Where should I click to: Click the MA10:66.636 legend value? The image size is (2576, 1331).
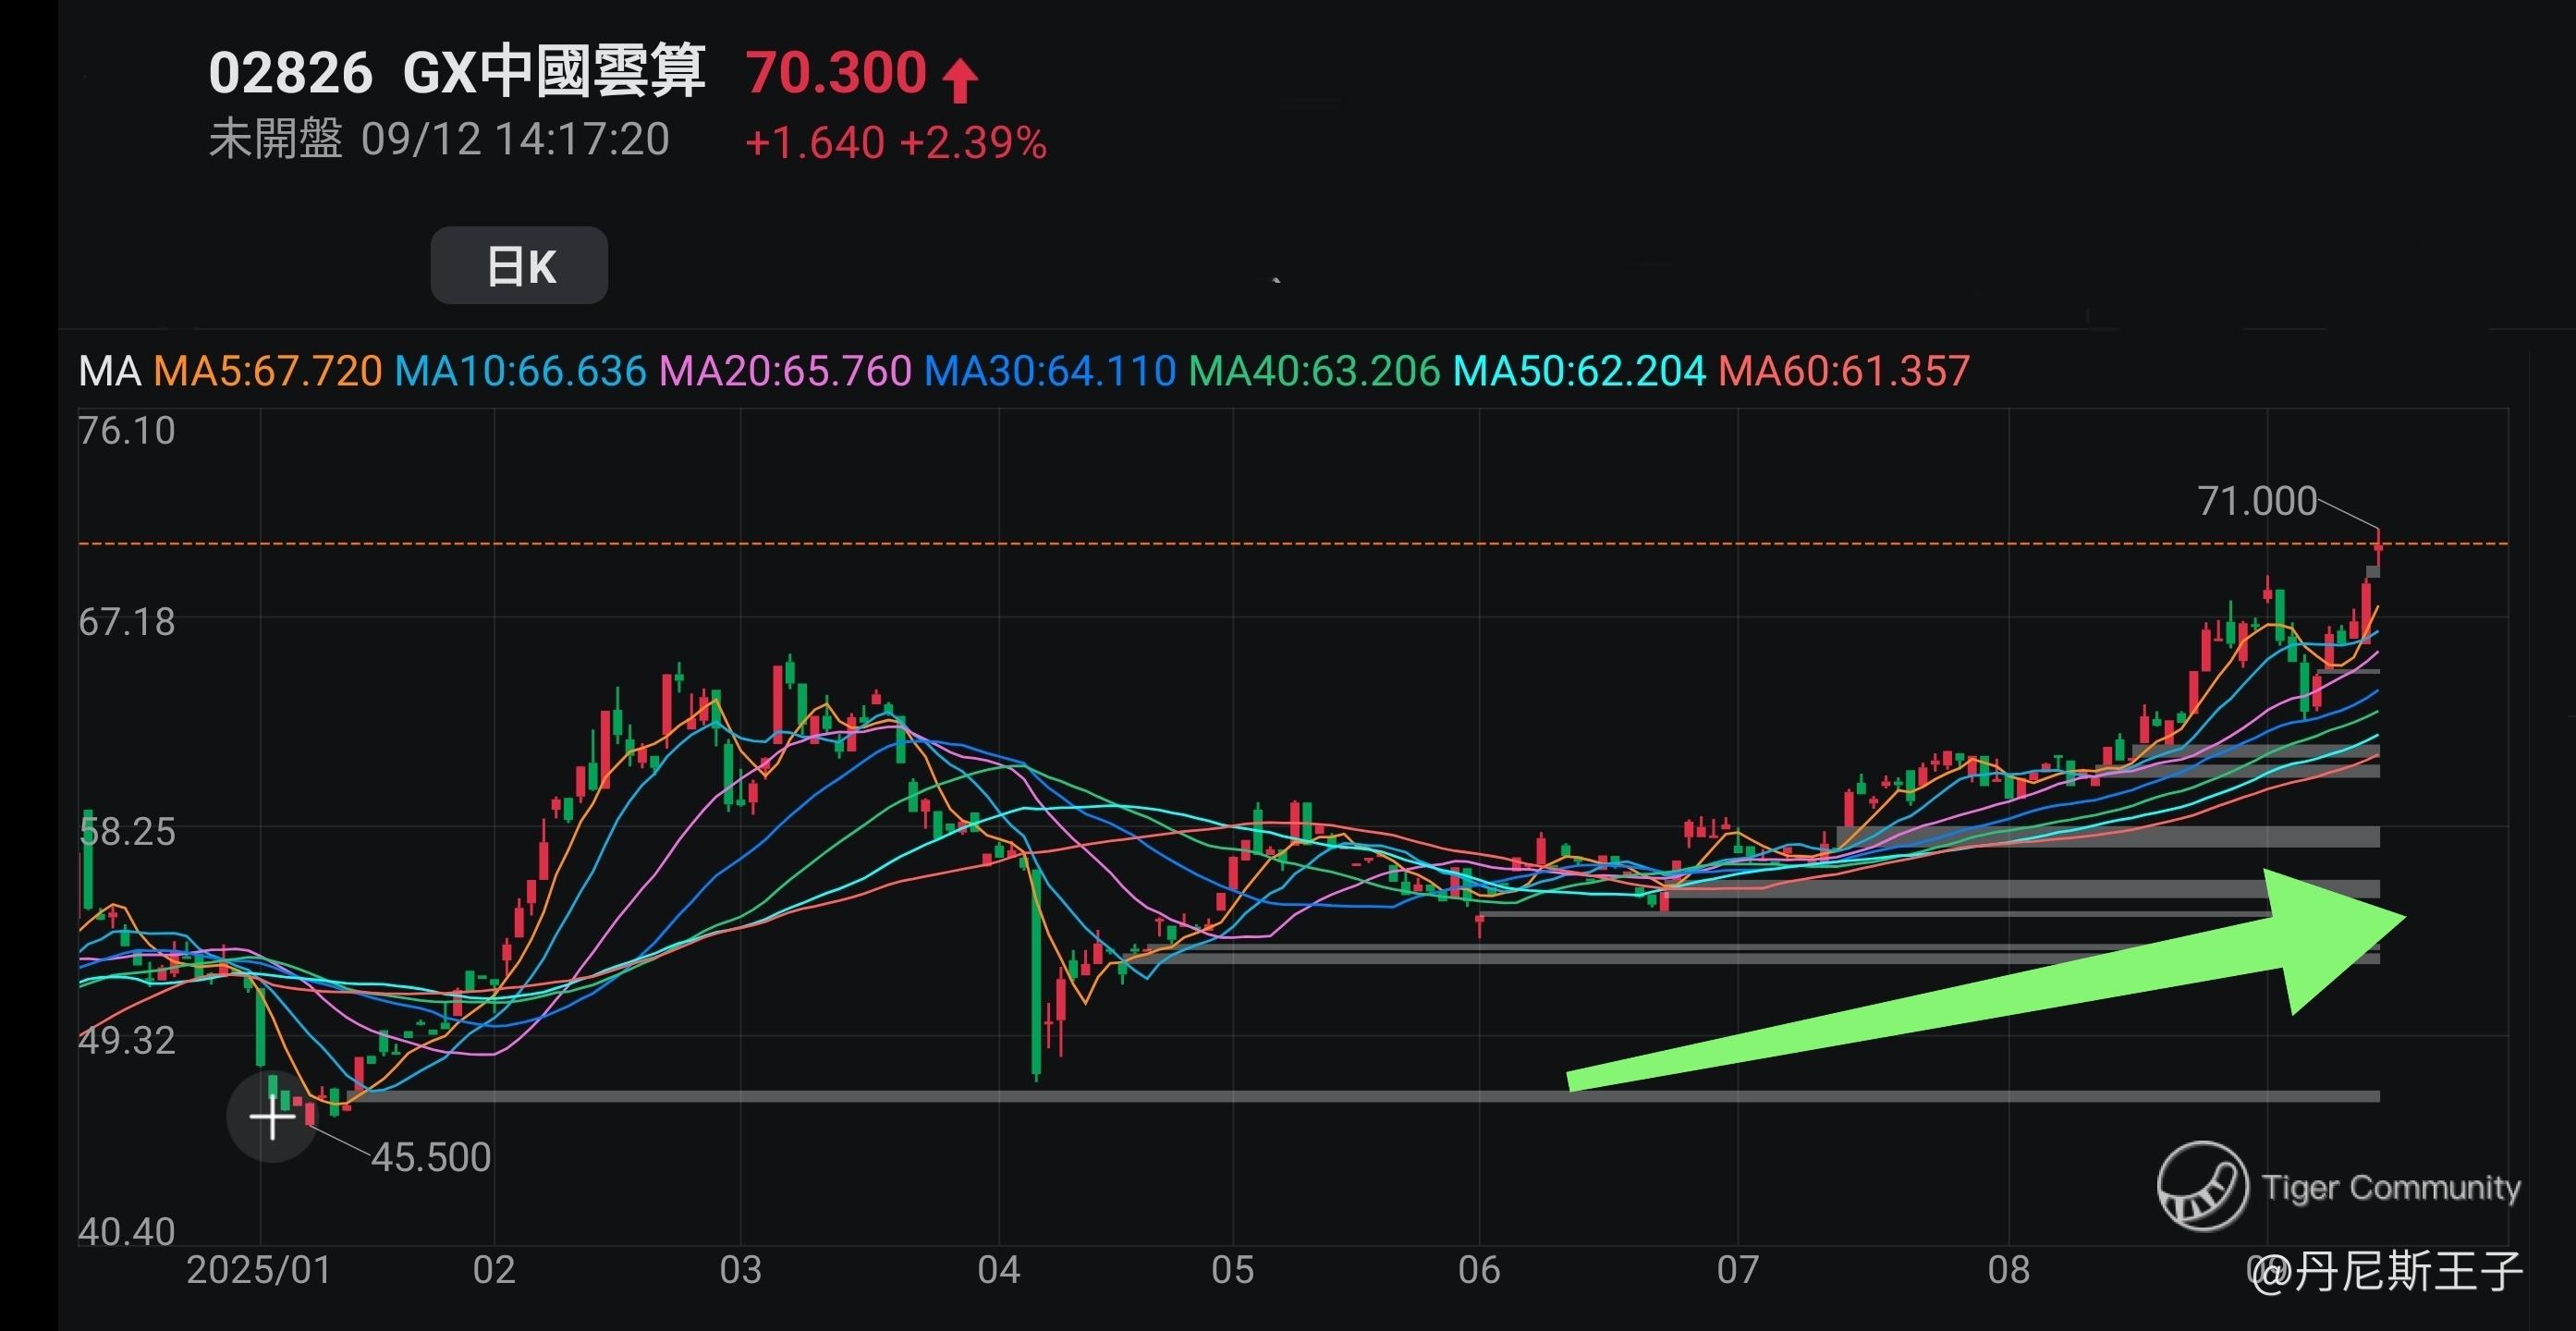(x=521, y=371)
